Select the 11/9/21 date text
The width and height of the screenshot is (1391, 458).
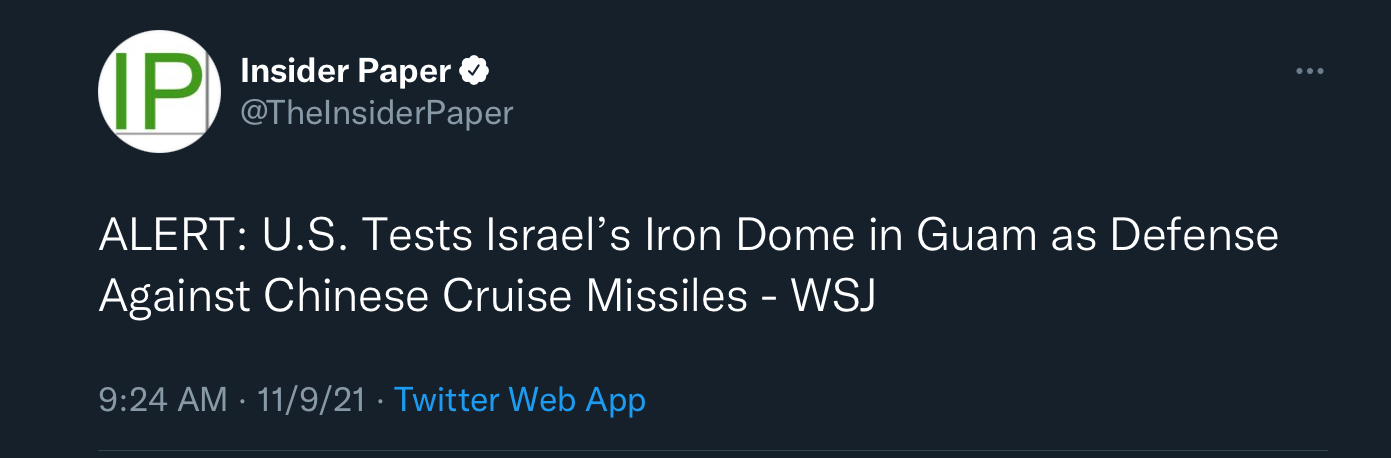point(311,400)
